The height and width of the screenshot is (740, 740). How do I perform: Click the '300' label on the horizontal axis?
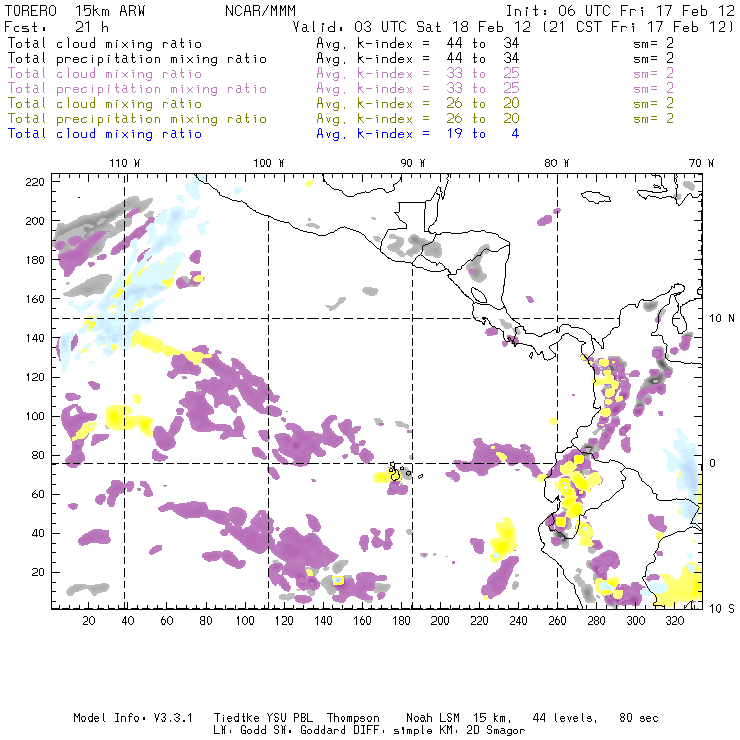pos(636,621)
